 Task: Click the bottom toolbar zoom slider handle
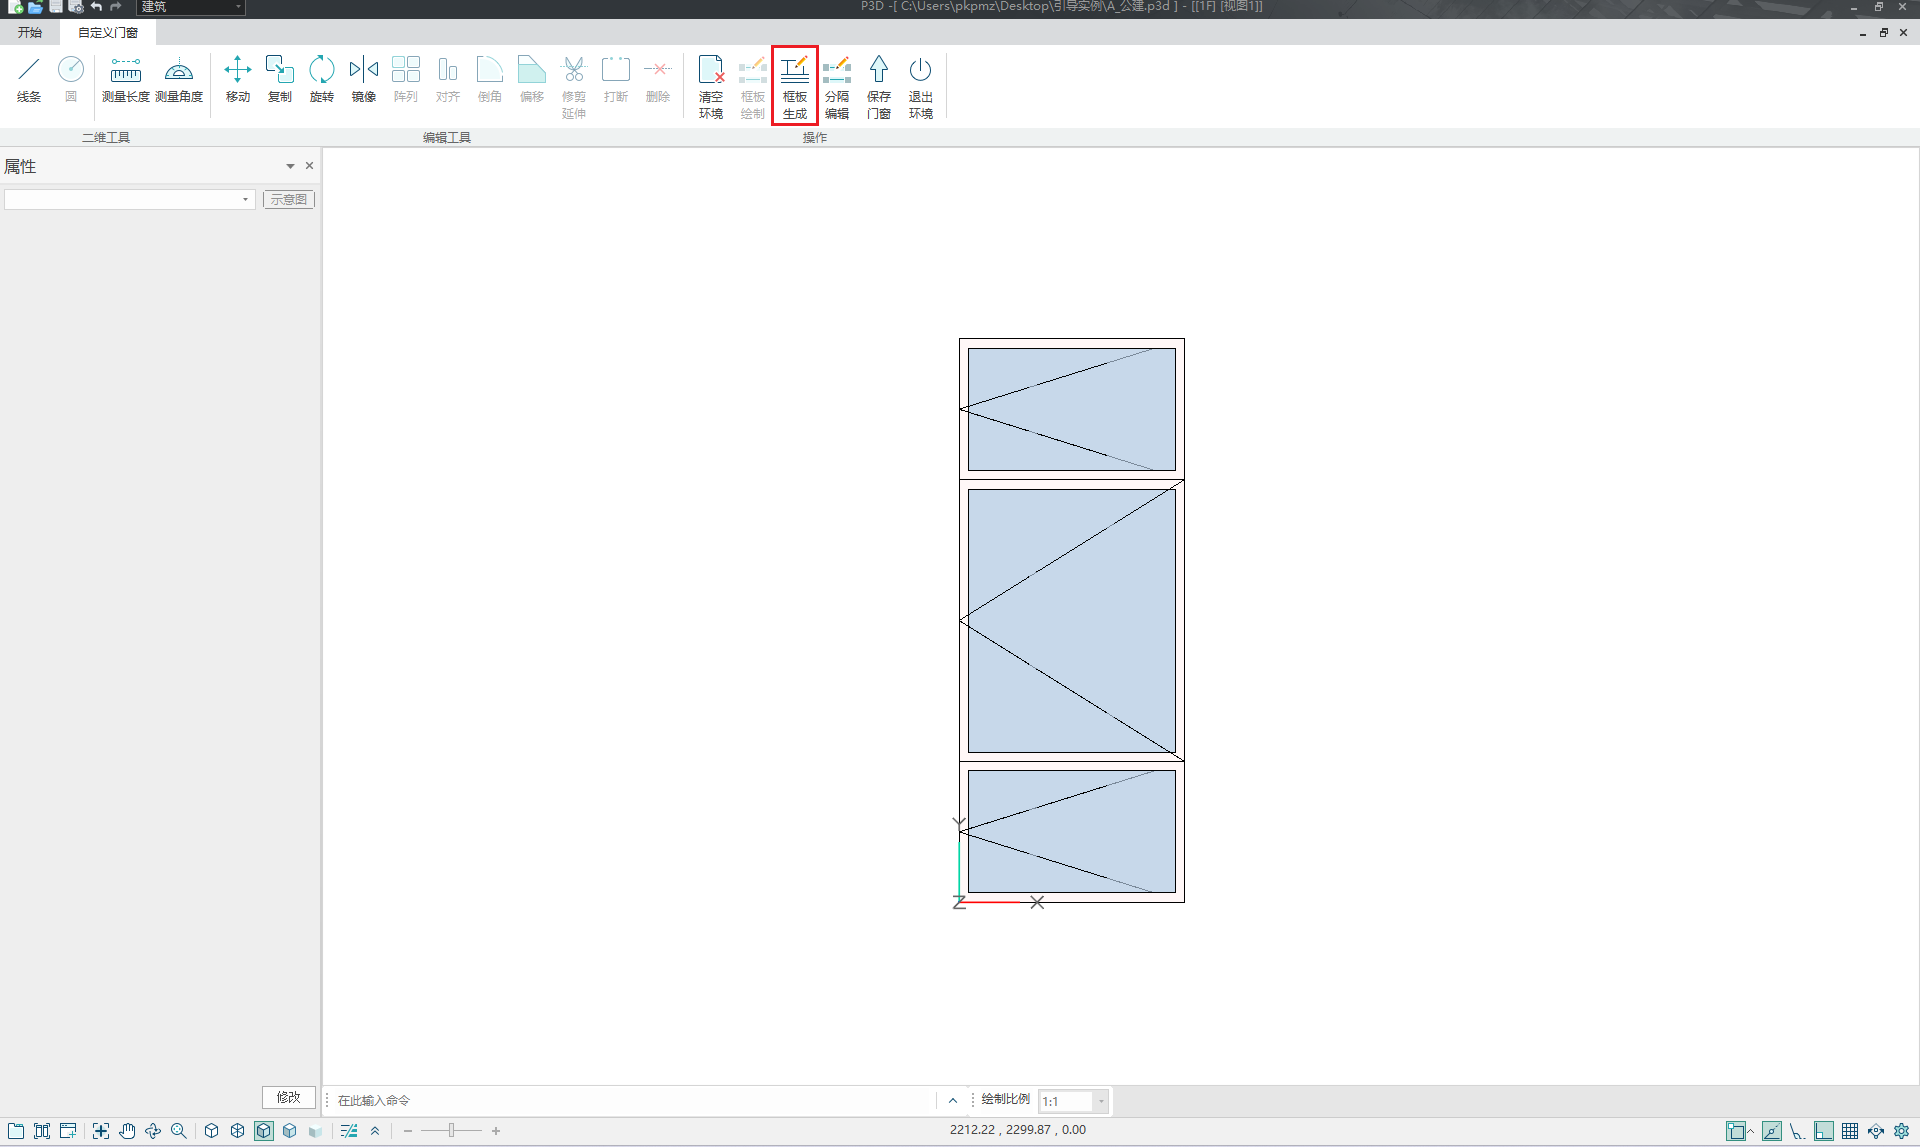click(x=451, y=1131)
